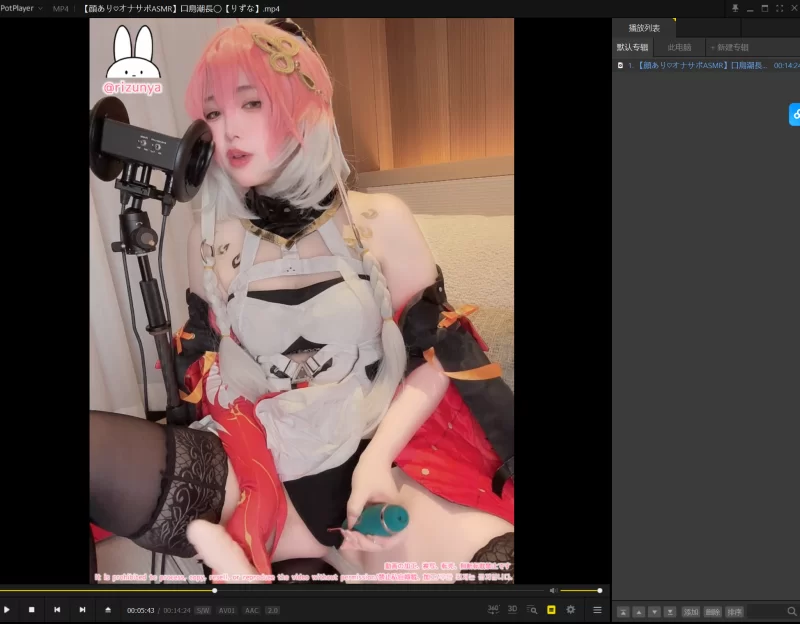
Task: Select playlist item 1 to play it
Action: coord(700,65)
